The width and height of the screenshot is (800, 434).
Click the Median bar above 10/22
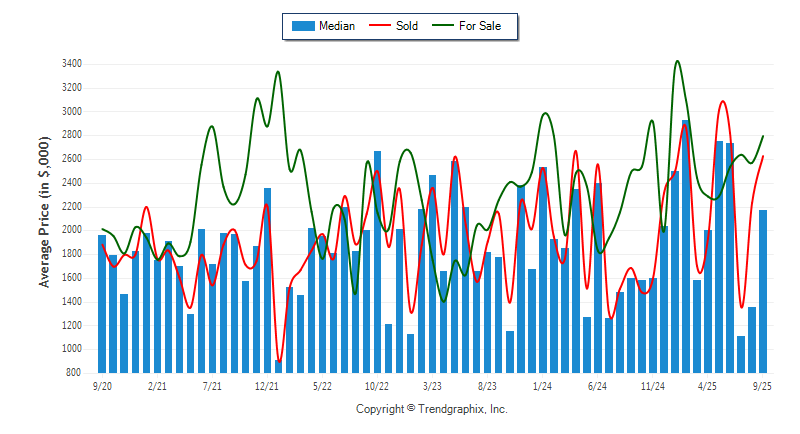[x=377, y=262]
